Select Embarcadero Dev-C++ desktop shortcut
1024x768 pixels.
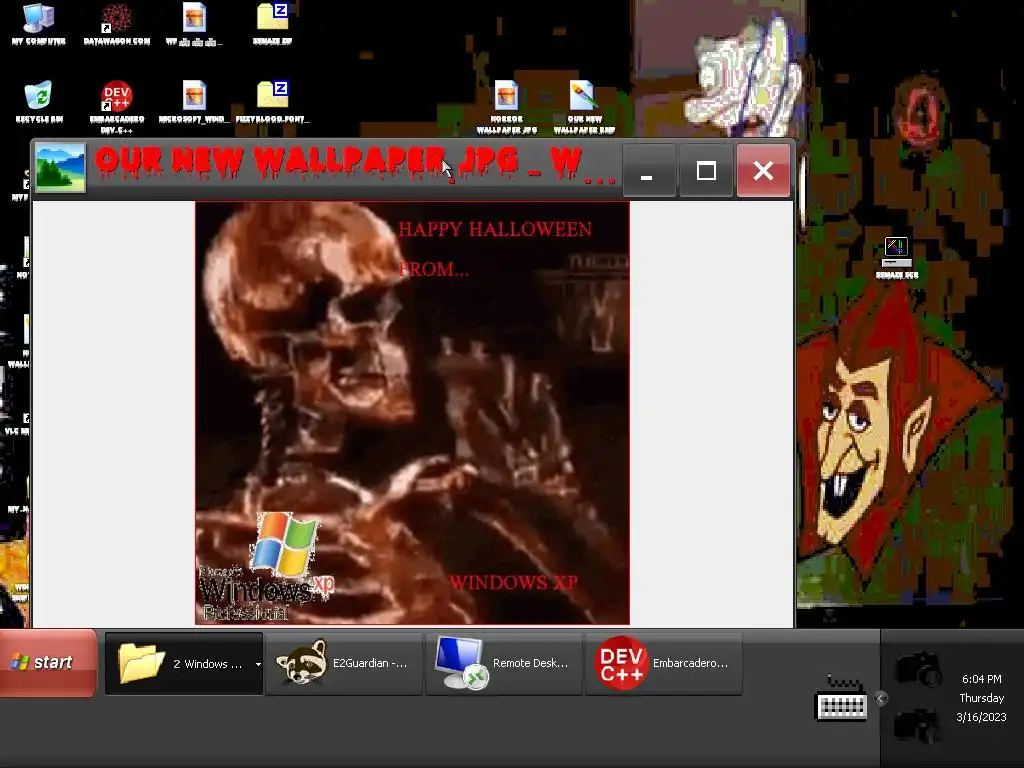[117, 107]
